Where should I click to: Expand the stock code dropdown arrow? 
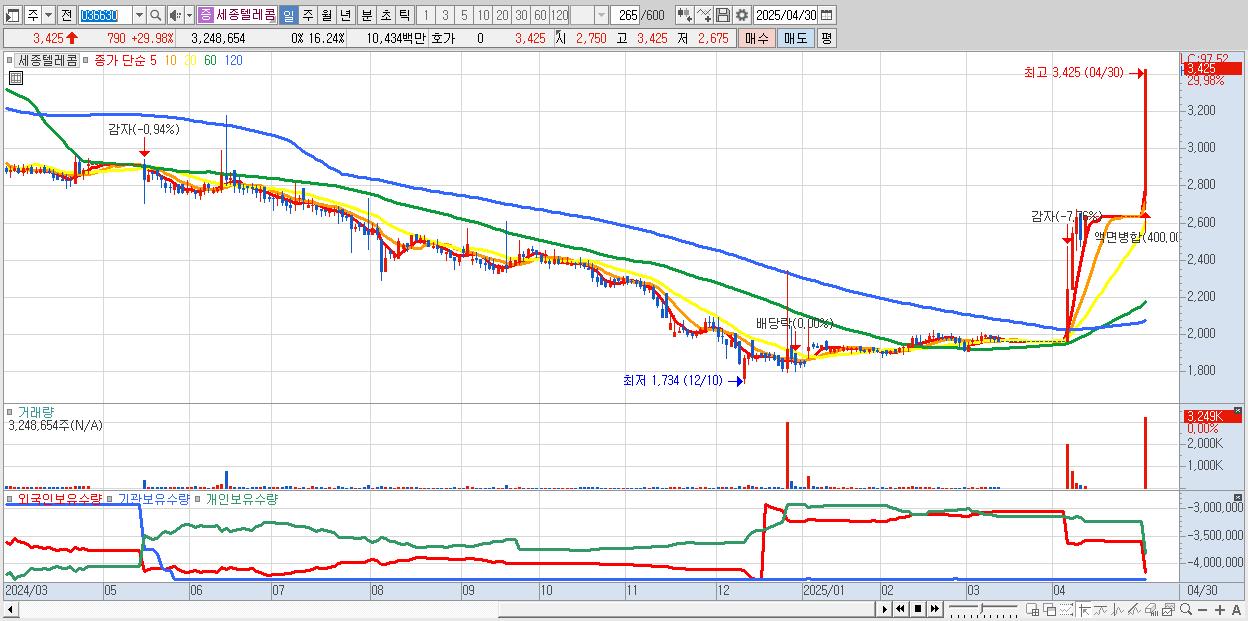(x=139, y=15)
